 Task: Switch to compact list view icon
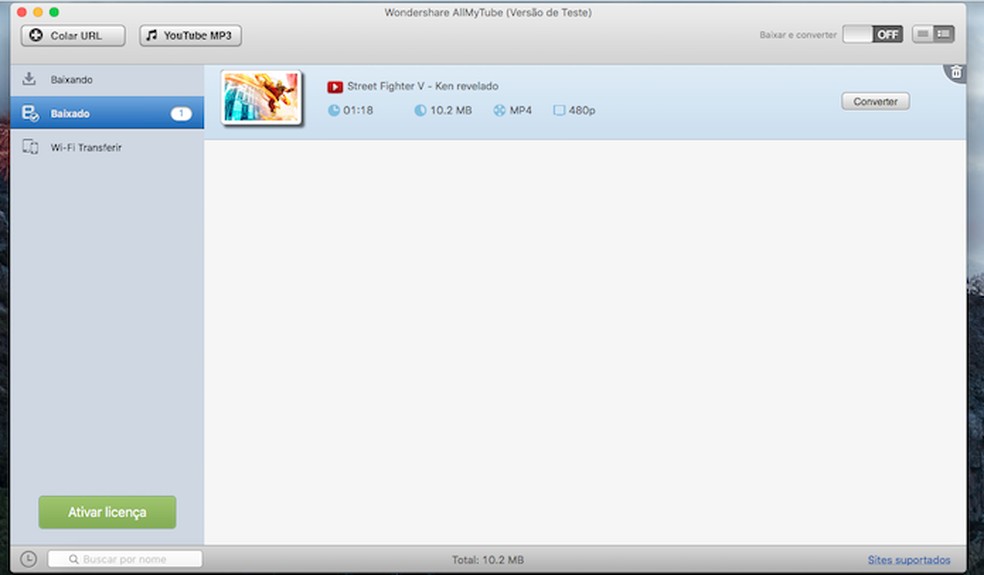(x=922, y=35)
